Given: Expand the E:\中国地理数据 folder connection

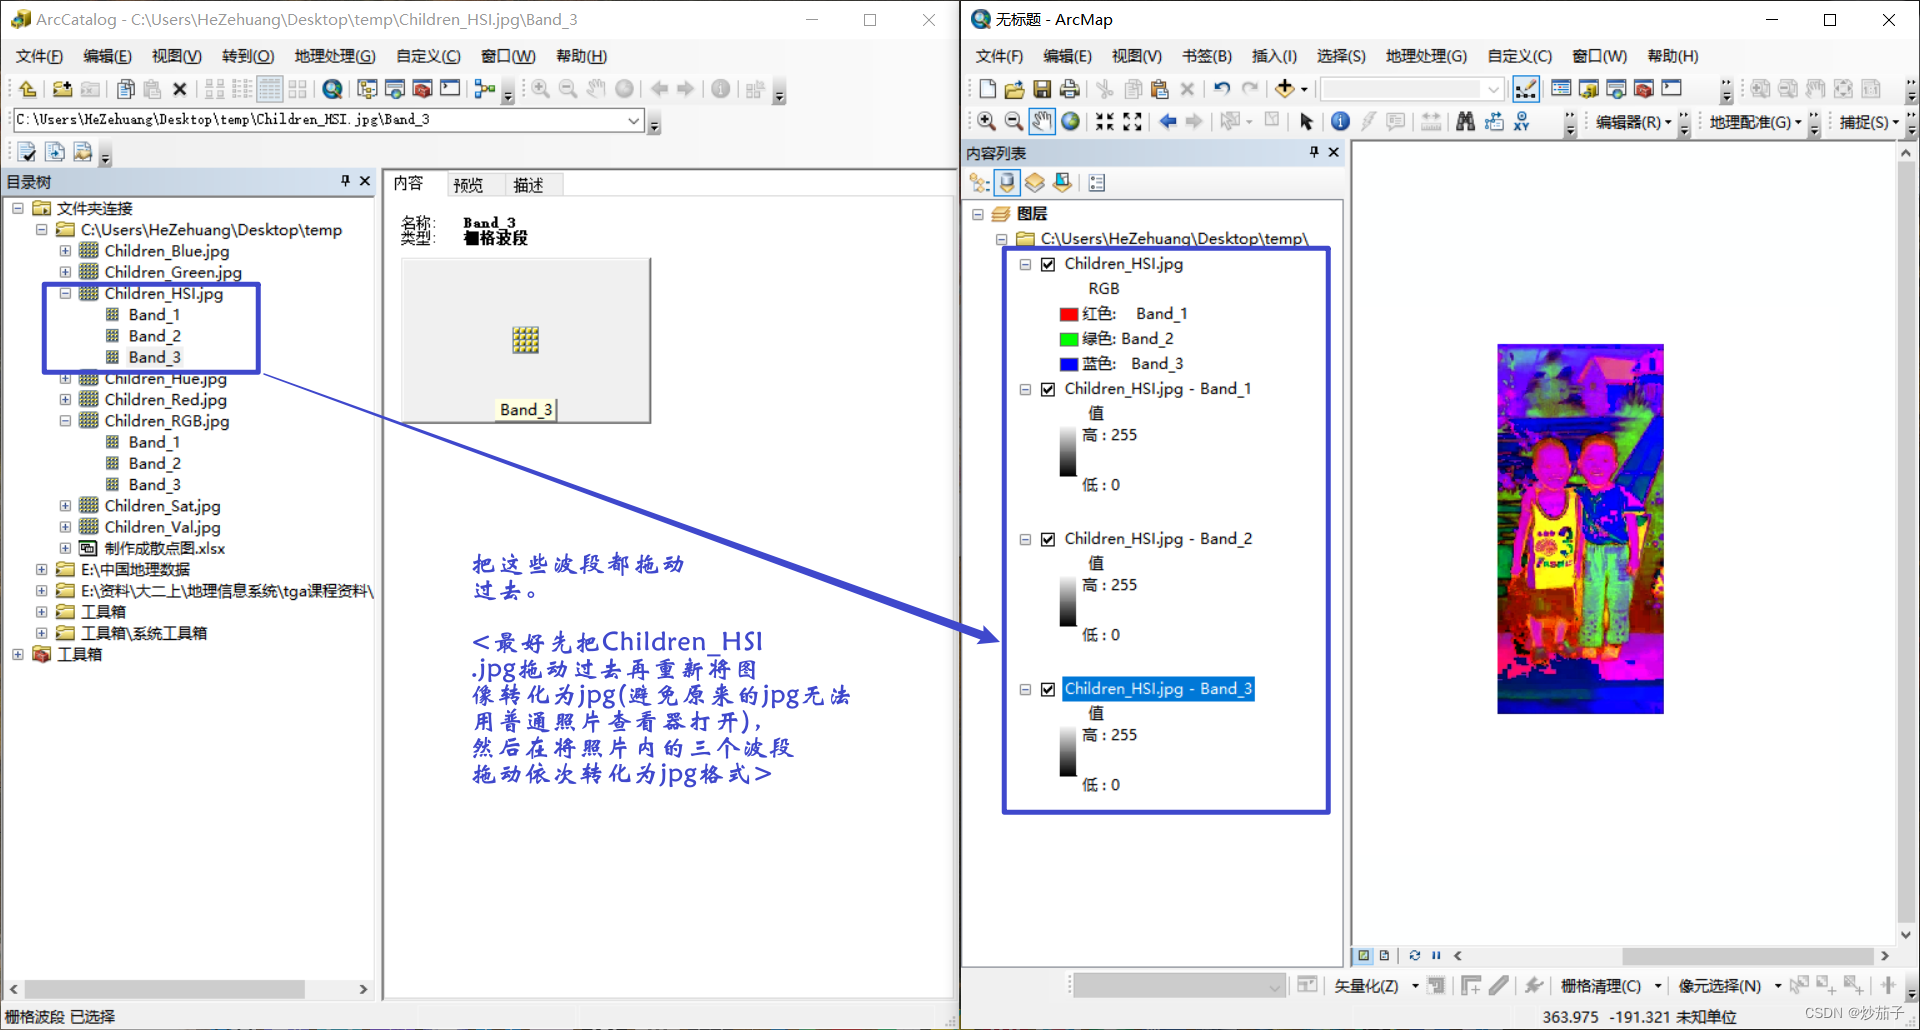Looking at the screenshot, I should 41,570.
